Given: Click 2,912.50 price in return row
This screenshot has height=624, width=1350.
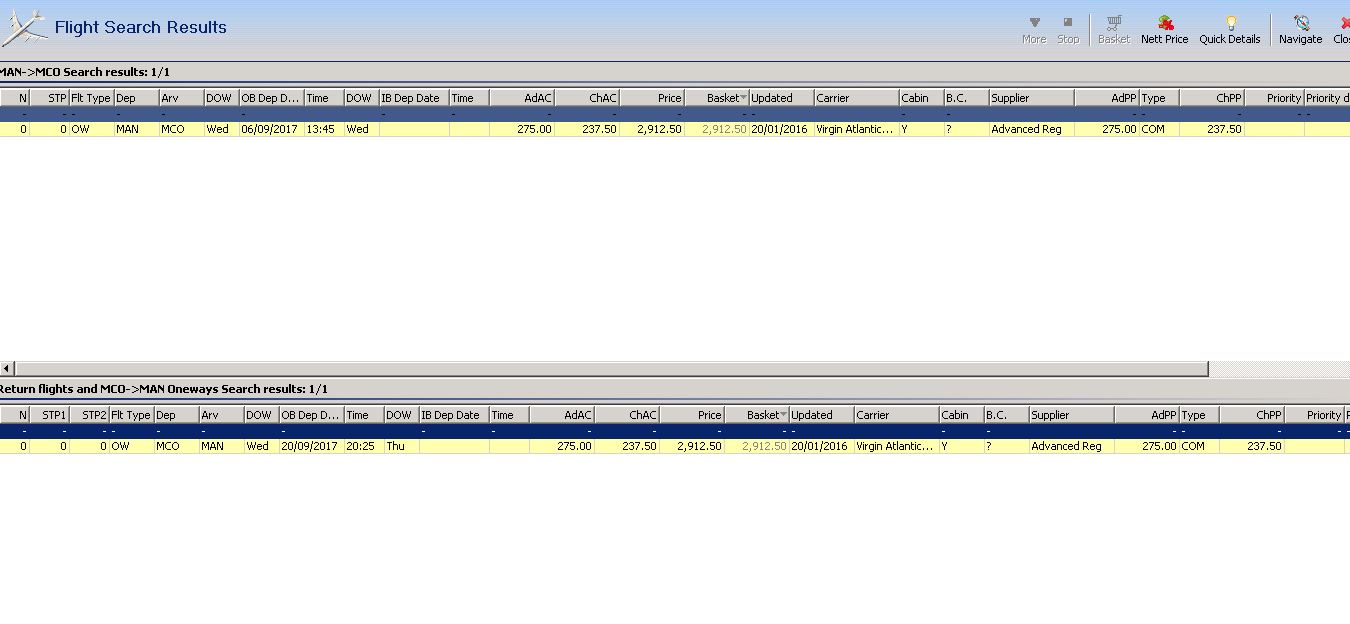Looking at the screenshot, I should tap(692, 446).
